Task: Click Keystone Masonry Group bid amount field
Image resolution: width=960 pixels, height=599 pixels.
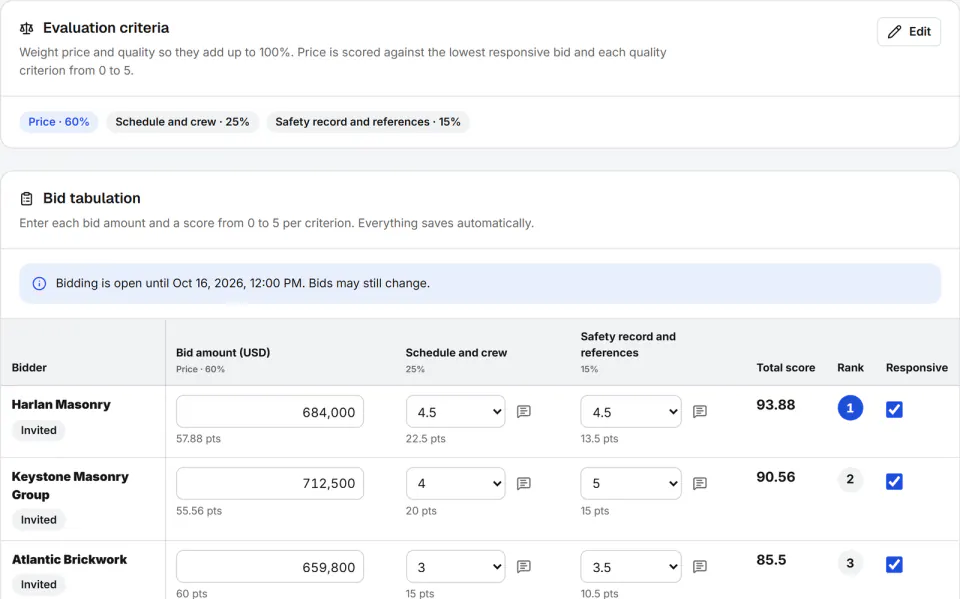Action: click(x=270, y=483)
